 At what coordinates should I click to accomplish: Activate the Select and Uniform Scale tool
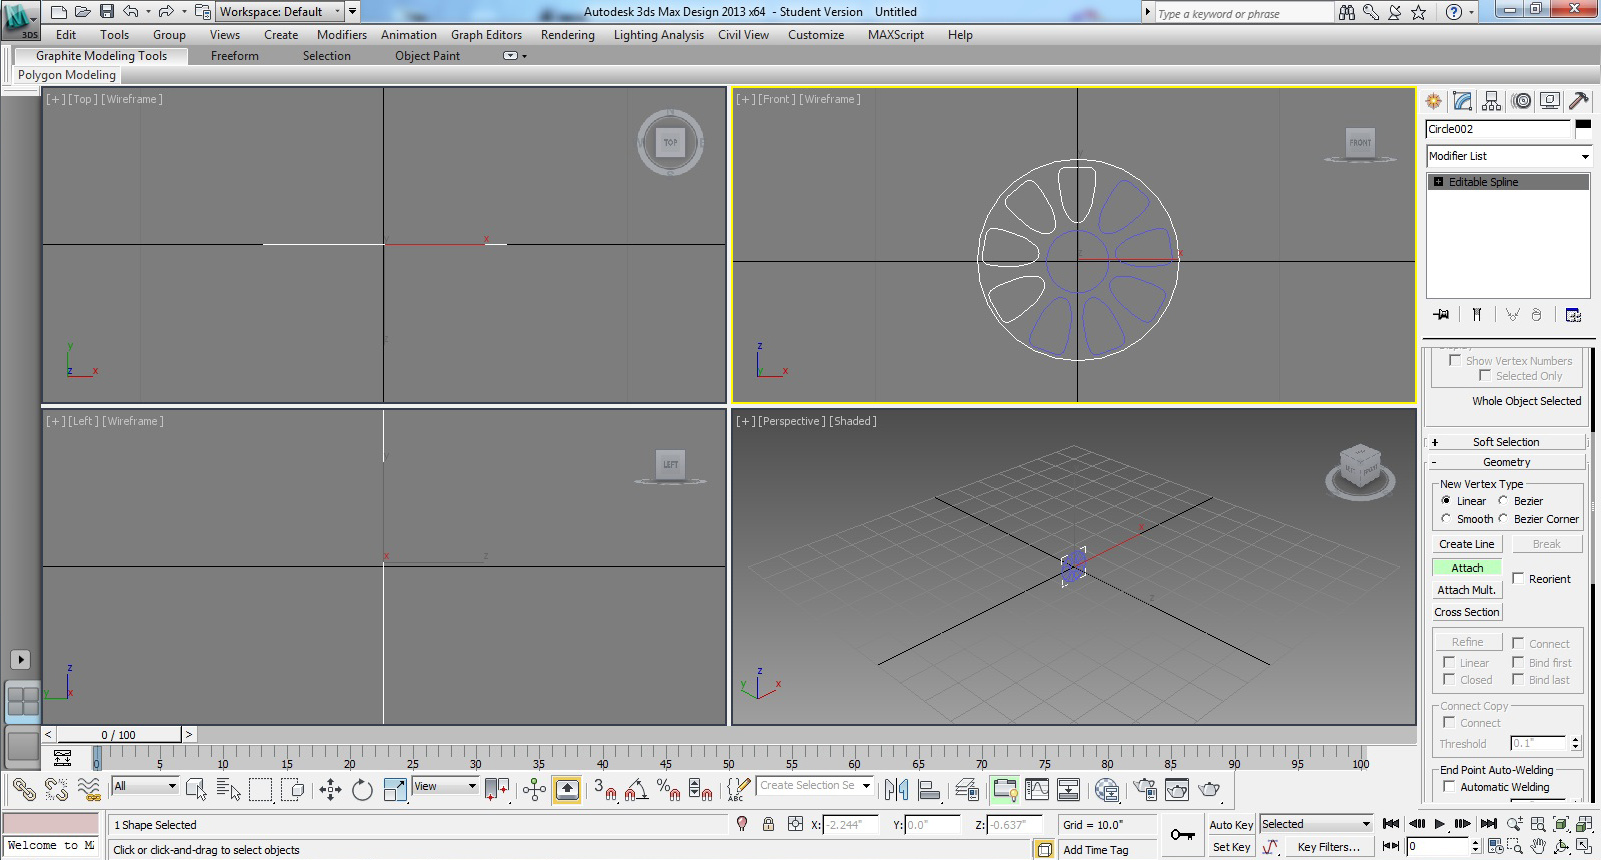(395, 790)
